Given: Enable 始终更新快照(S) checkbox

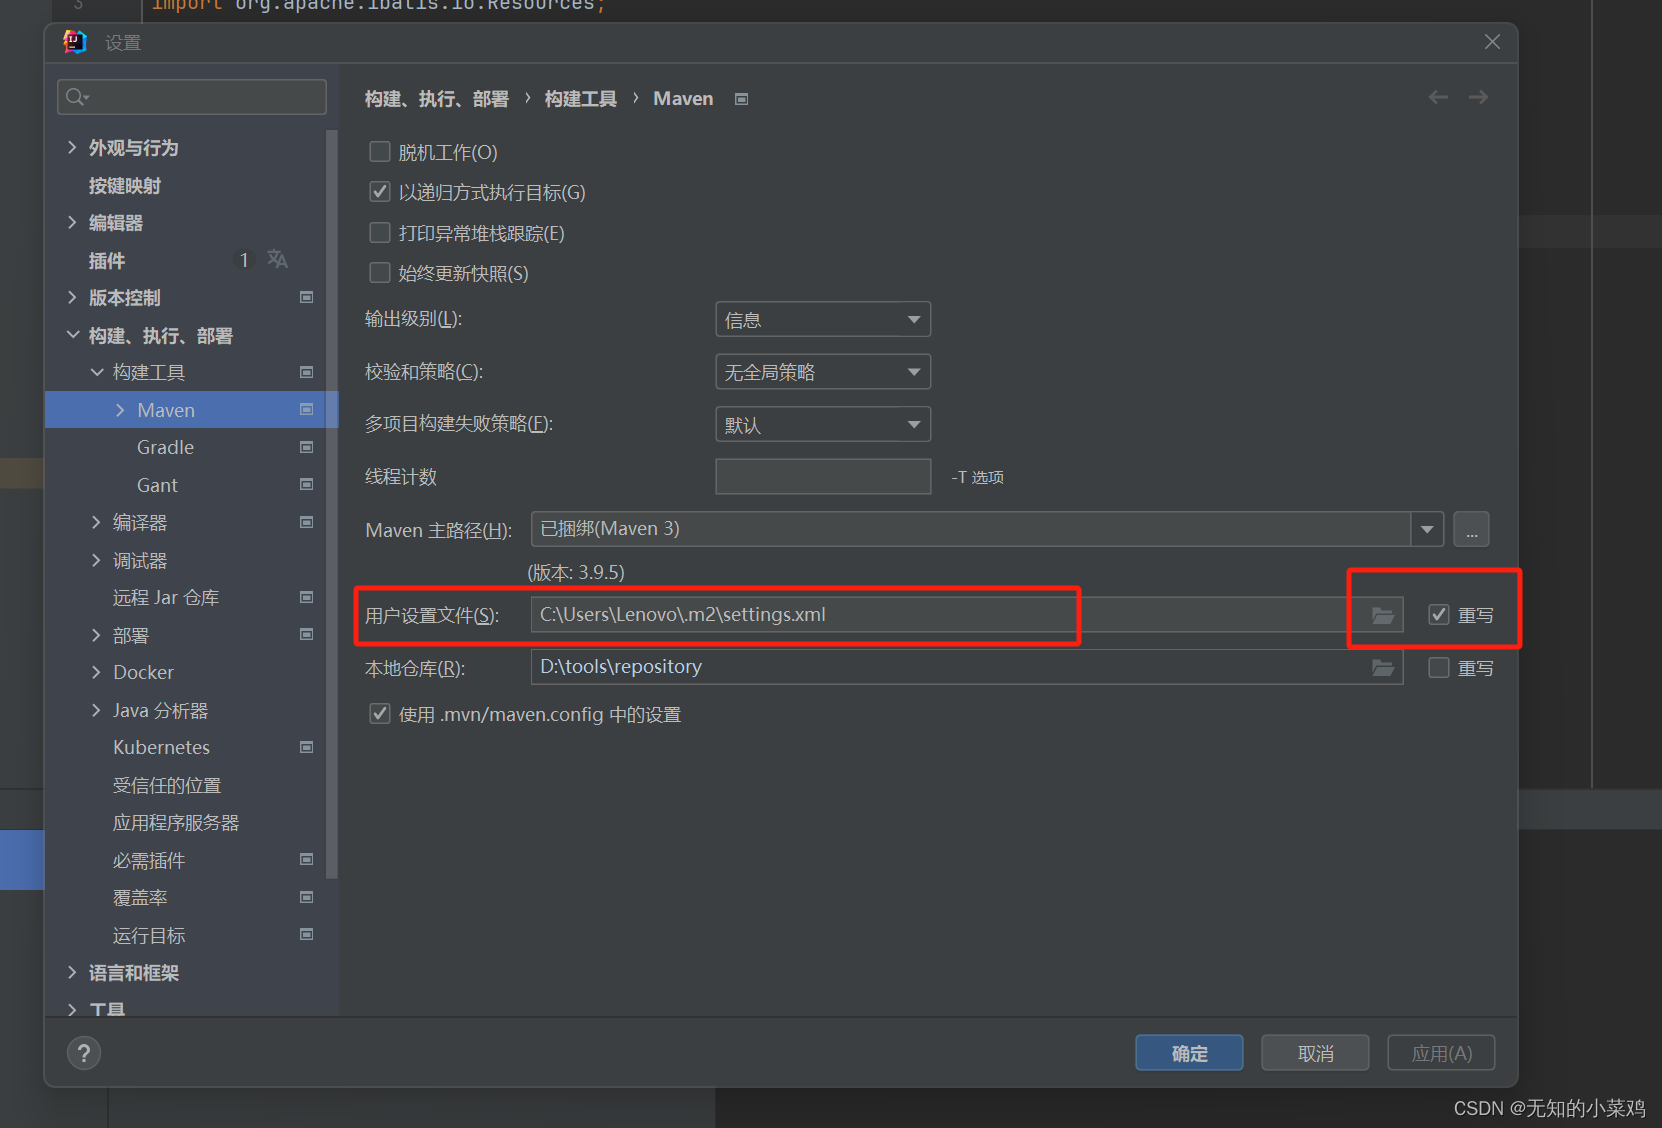Looking at the screenshot, I should pos(380,273).
